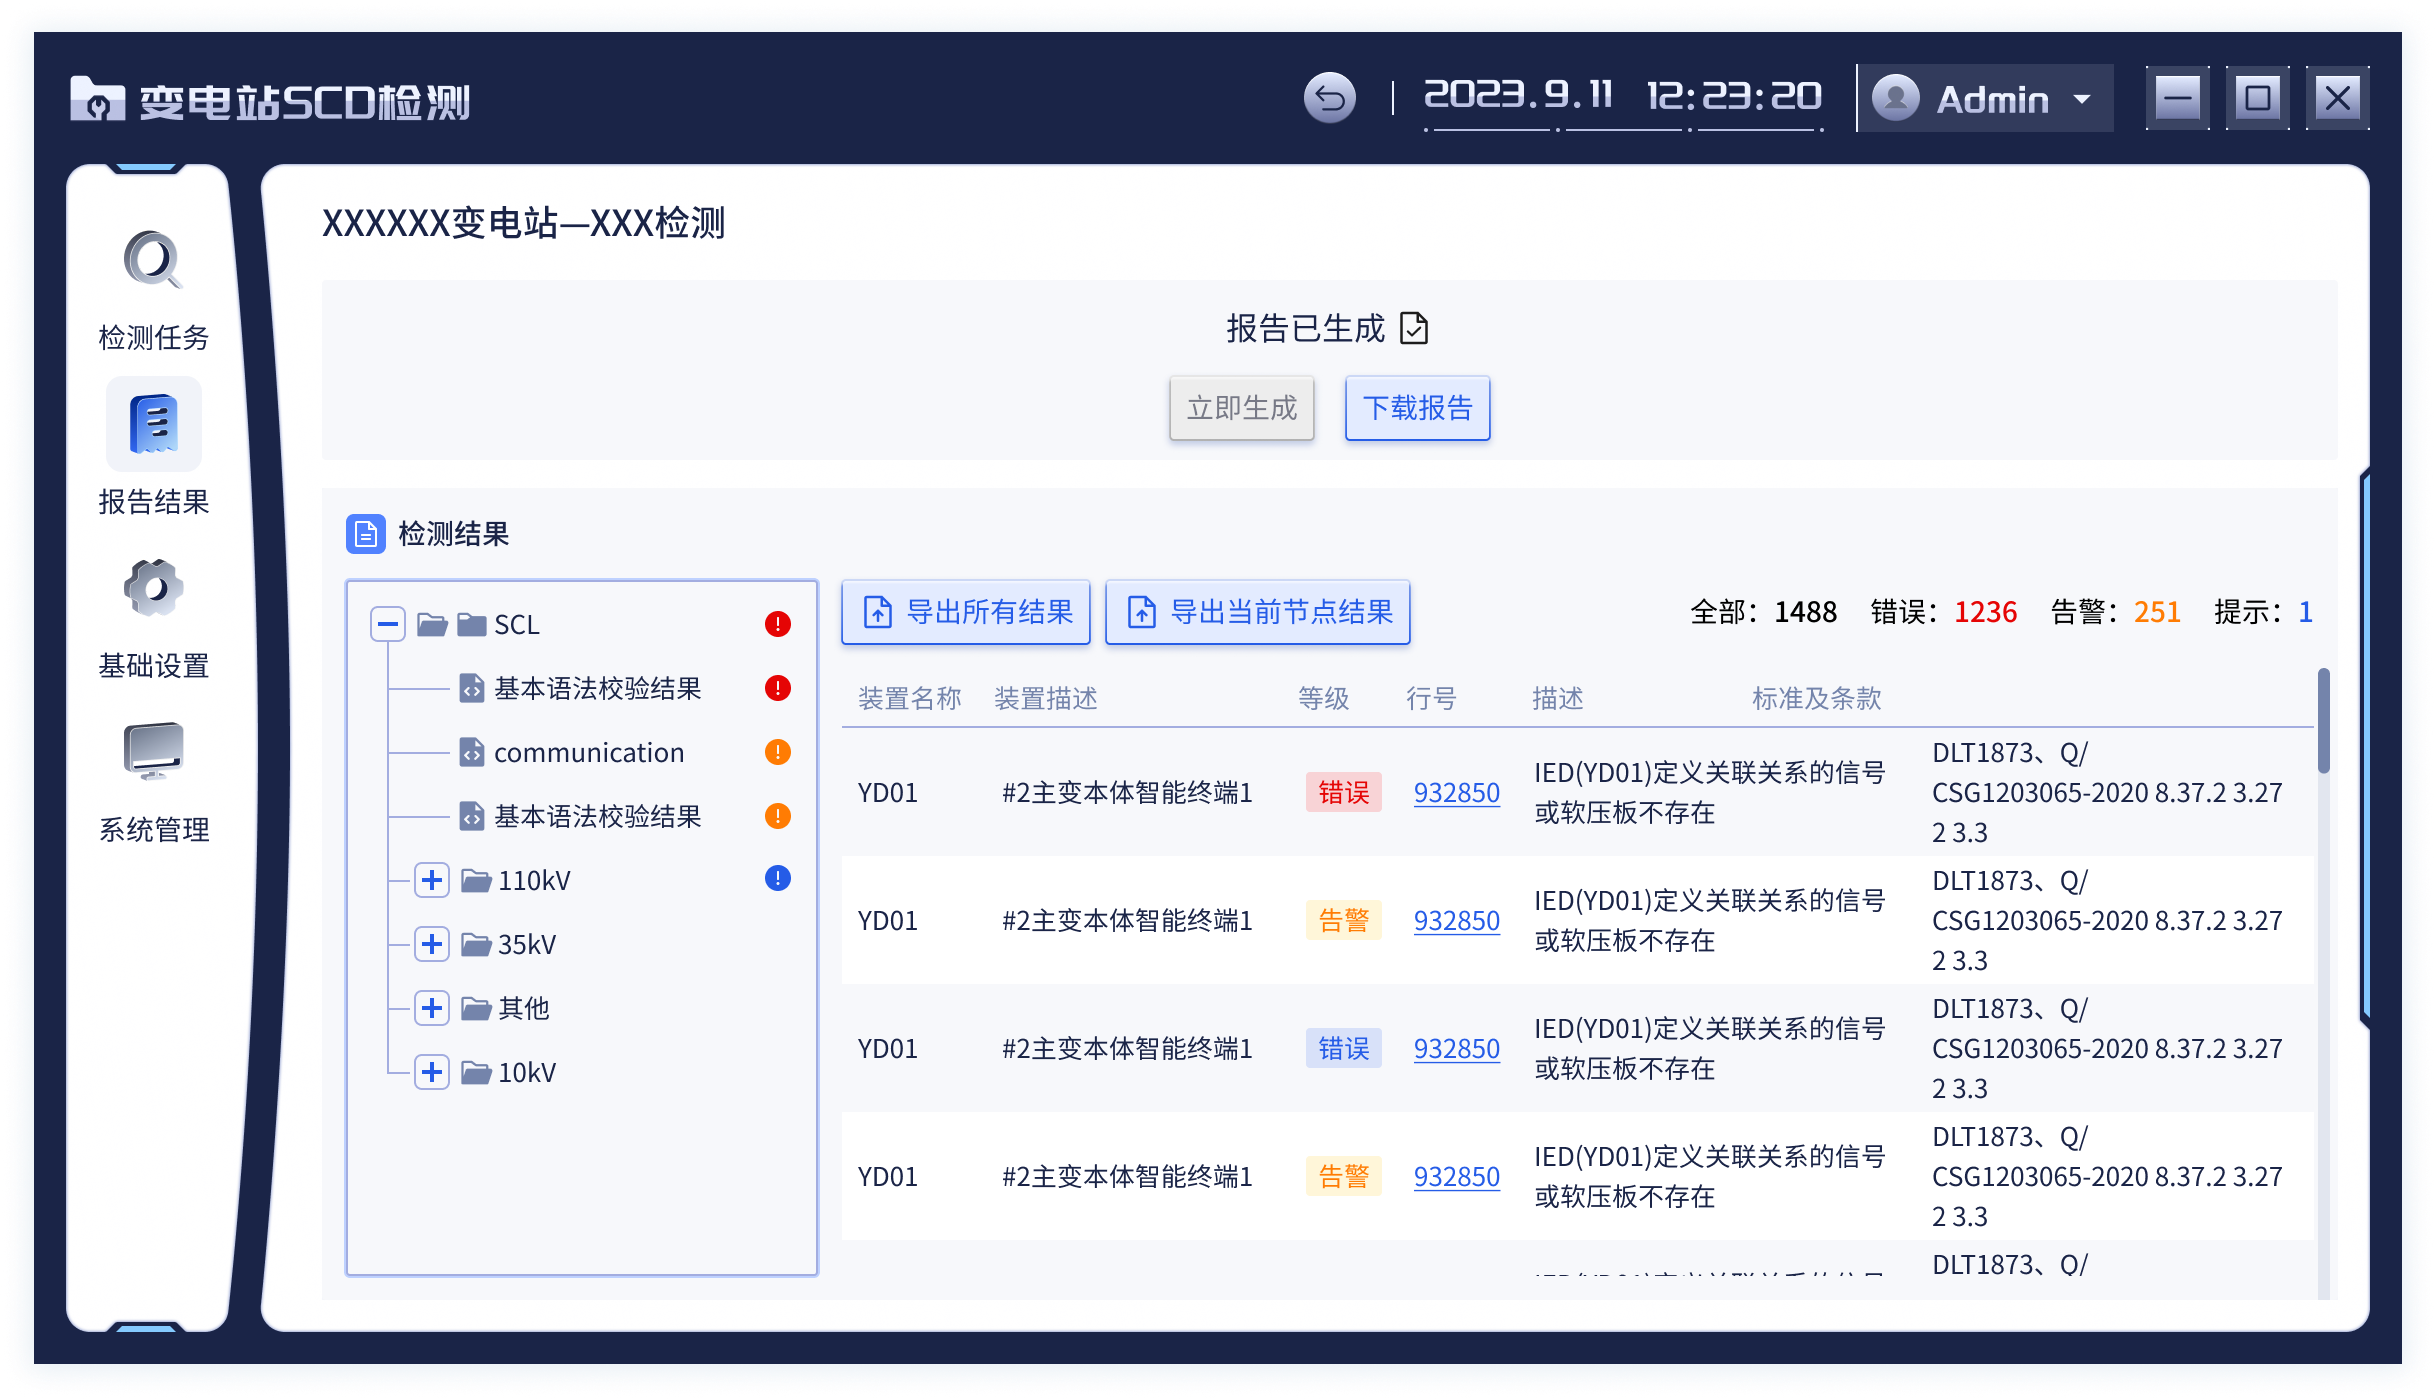2436x1400 pixels.
Task: Open the 检测任务 magnifier icon
Action: pos(153,261)
